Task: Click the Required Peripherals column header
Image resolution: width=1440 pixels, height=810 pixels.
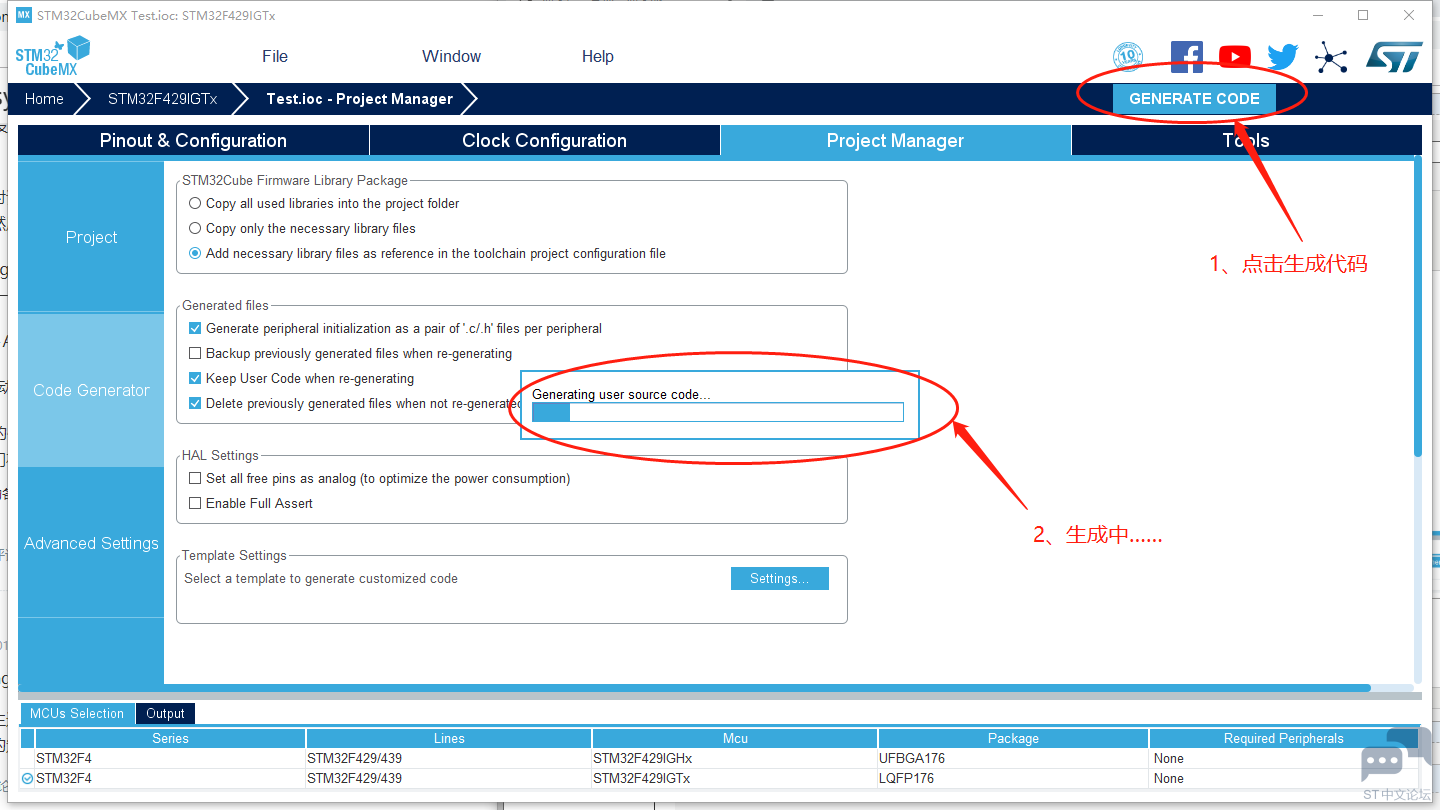Action: click(1284, 738)
